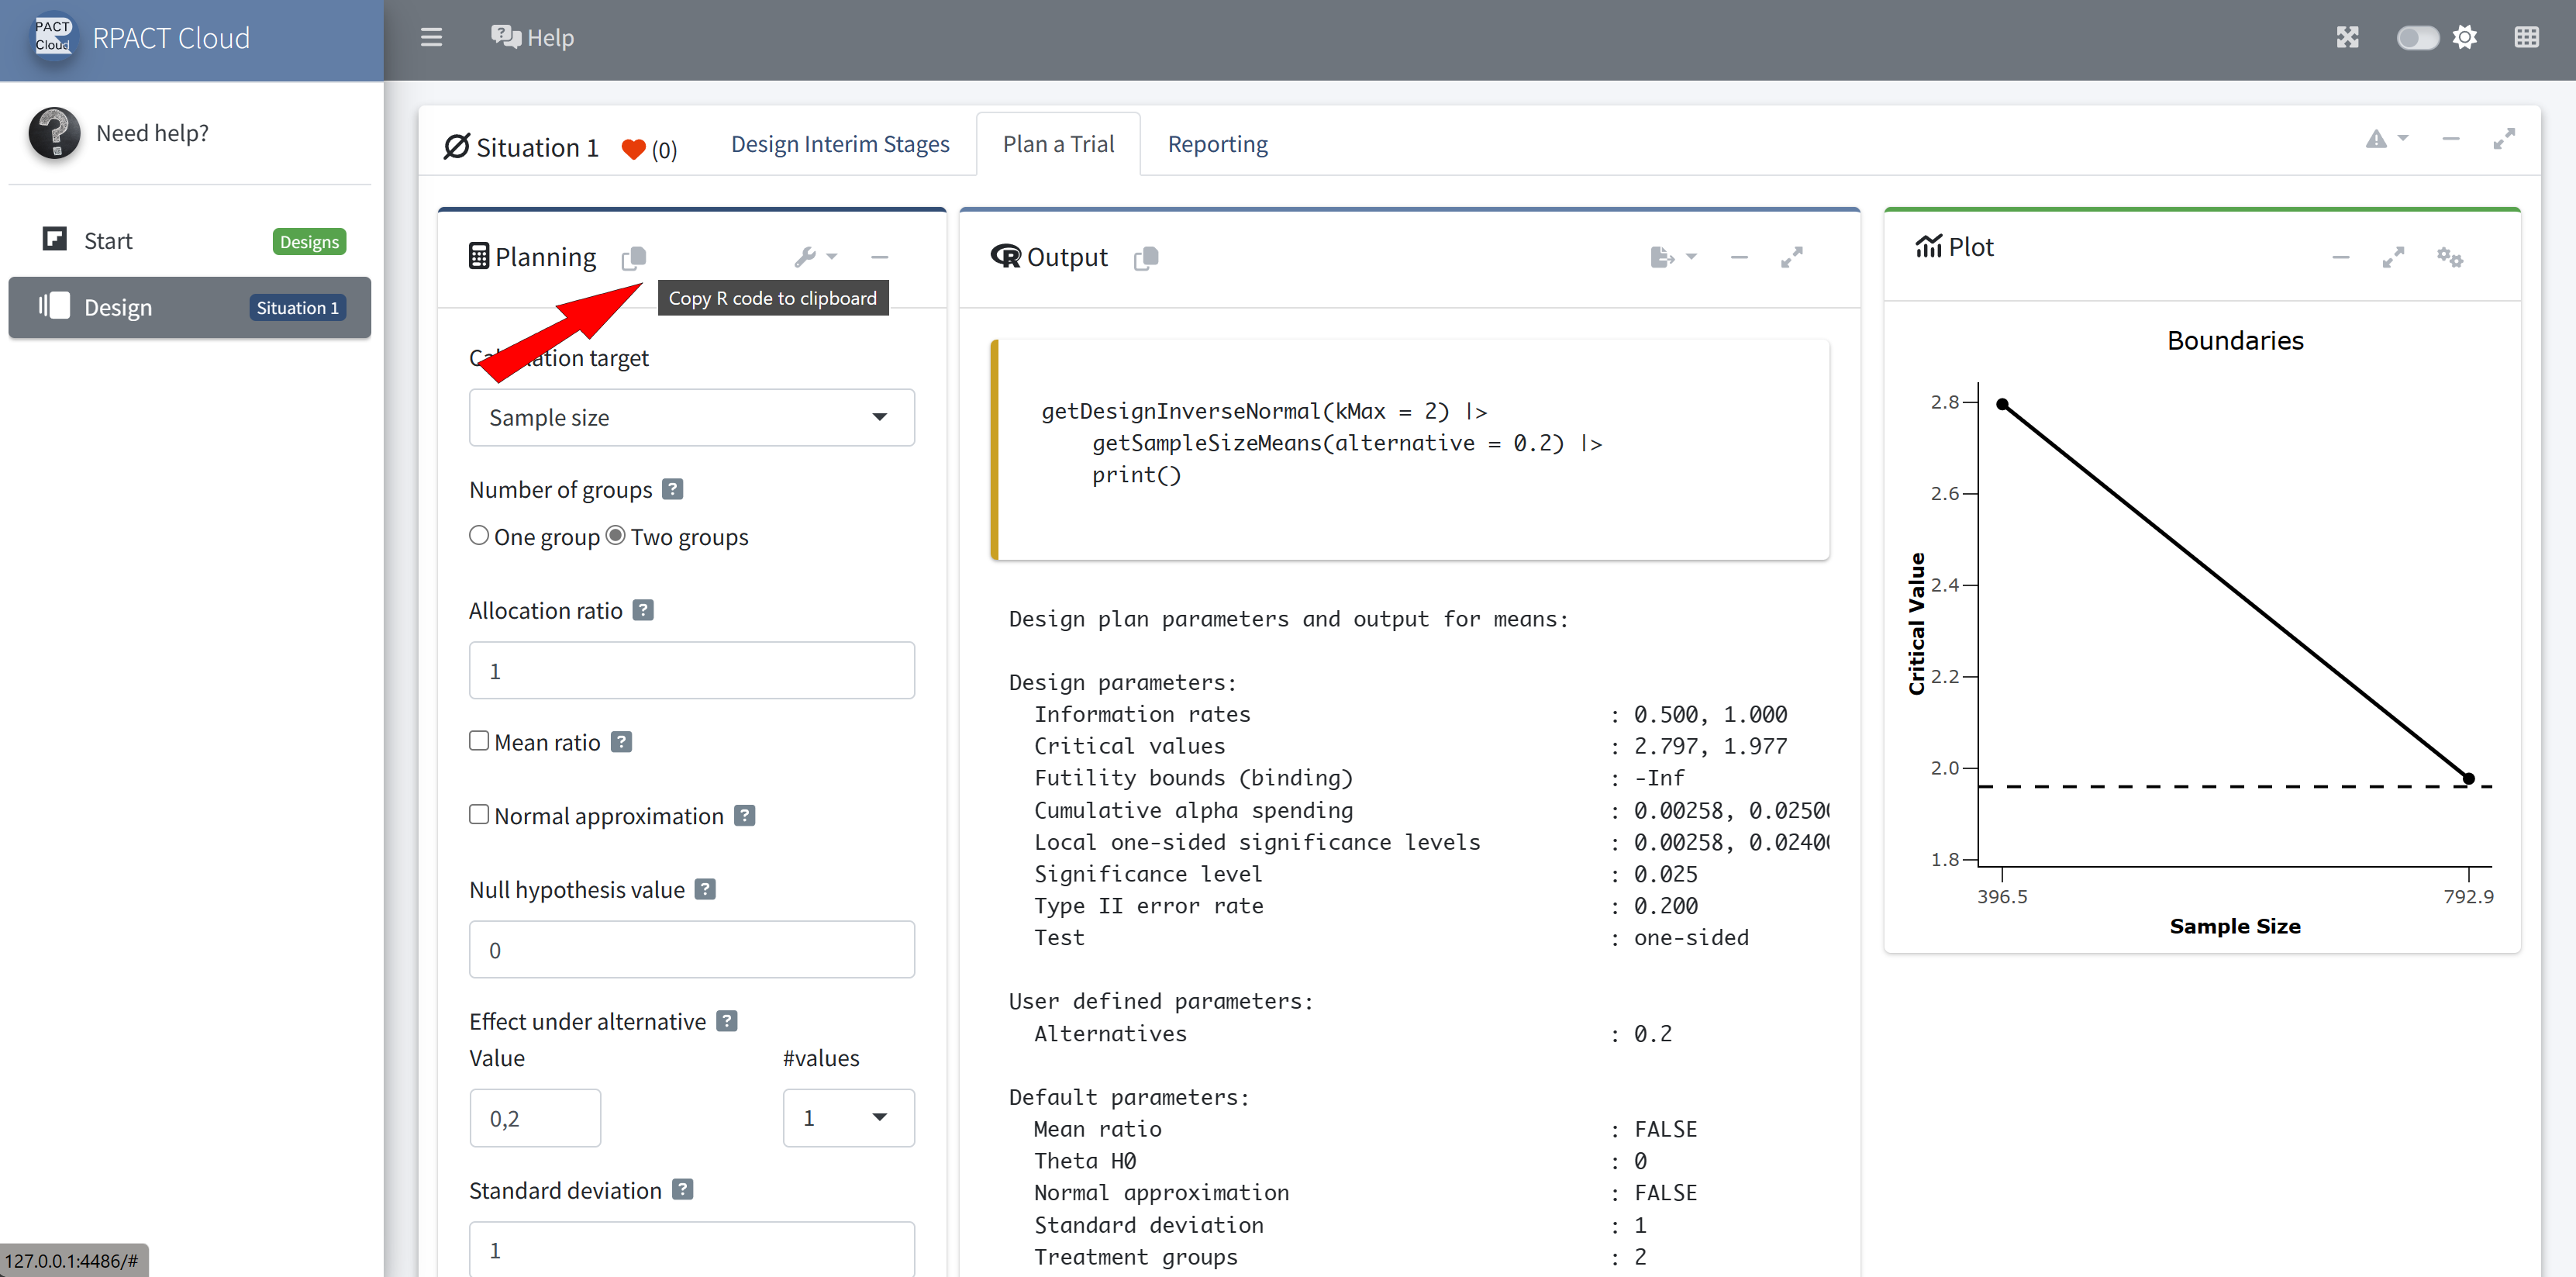Check the Normal approximation checkbox
This screenshot has height=1277, width=2576.
coord(479,815)
